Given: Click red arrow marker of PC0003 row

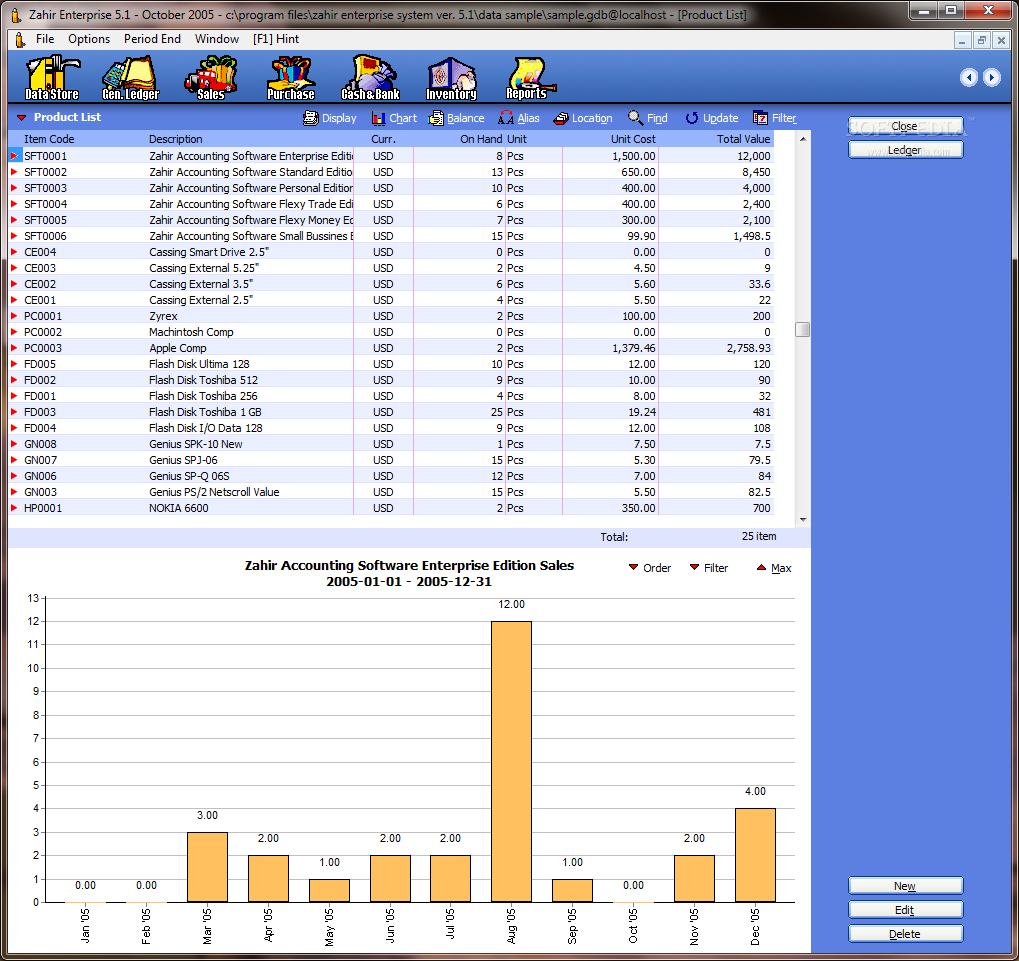Looking at the screenshot, I should pos(14,348).
